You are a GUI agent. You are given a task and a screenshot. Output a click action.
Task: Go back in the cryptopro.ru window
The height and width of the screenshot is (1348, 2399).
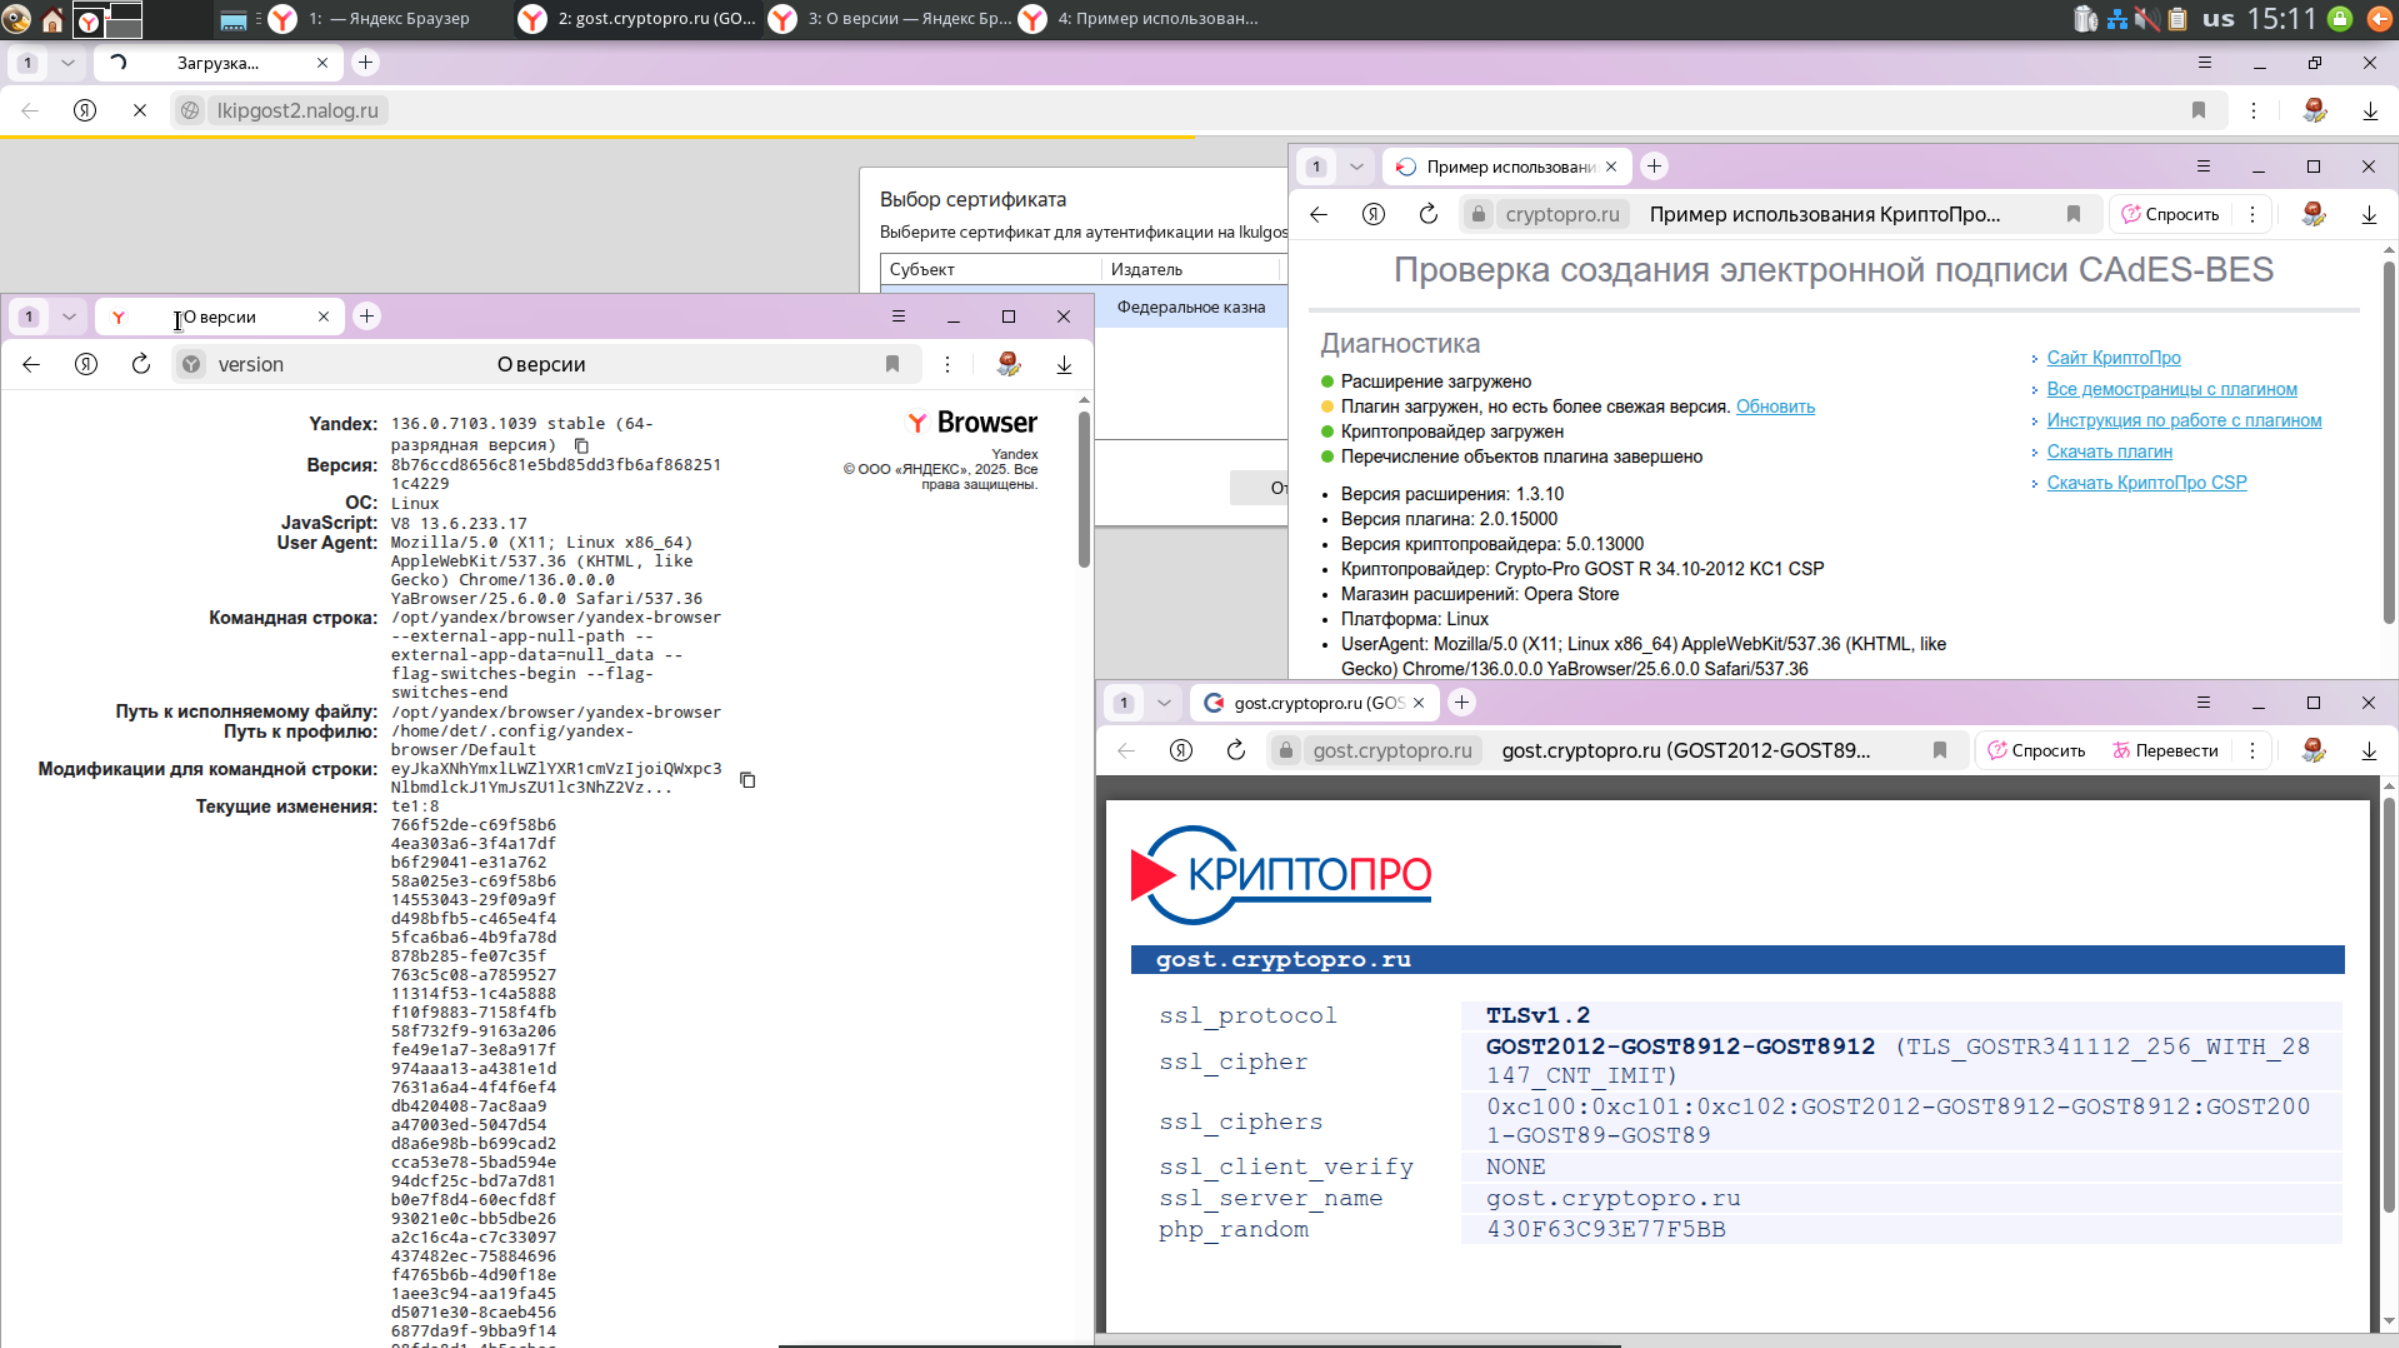coord(1318,214)
